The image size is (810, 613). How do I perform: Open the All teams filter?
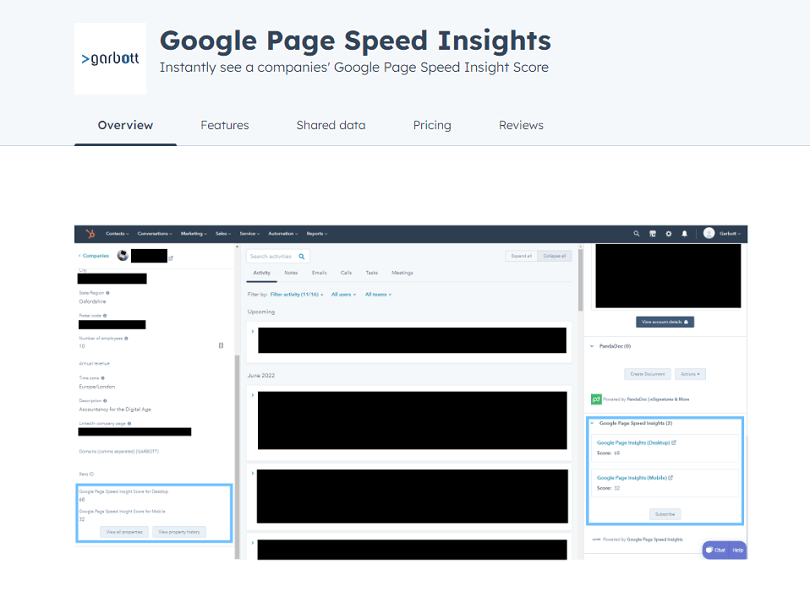point(378,294)
